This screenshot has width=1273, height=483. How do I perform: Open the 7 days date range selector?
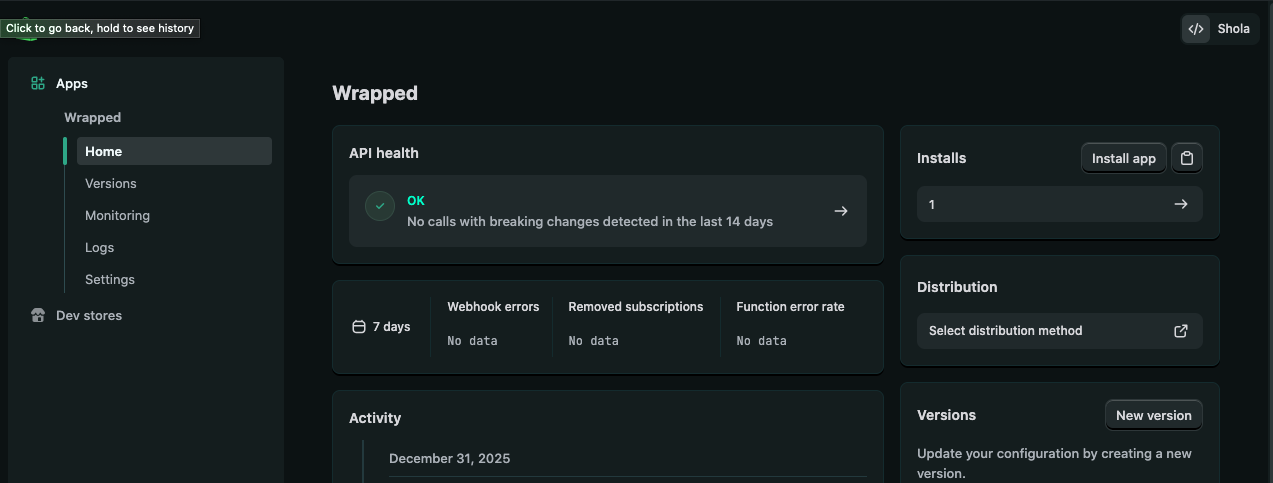(x=382, y=327)
